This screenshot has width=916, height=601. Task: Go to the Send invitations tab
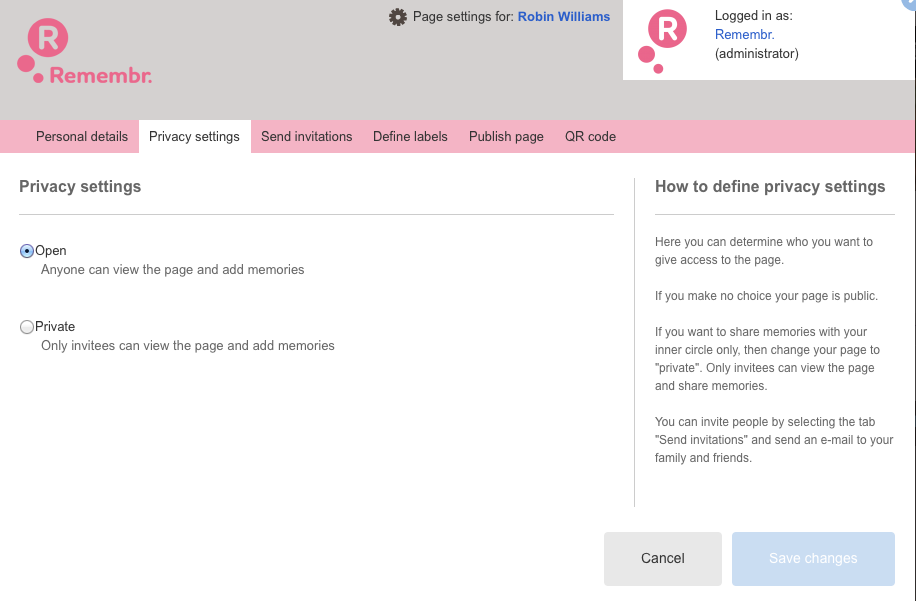(306, 136)
